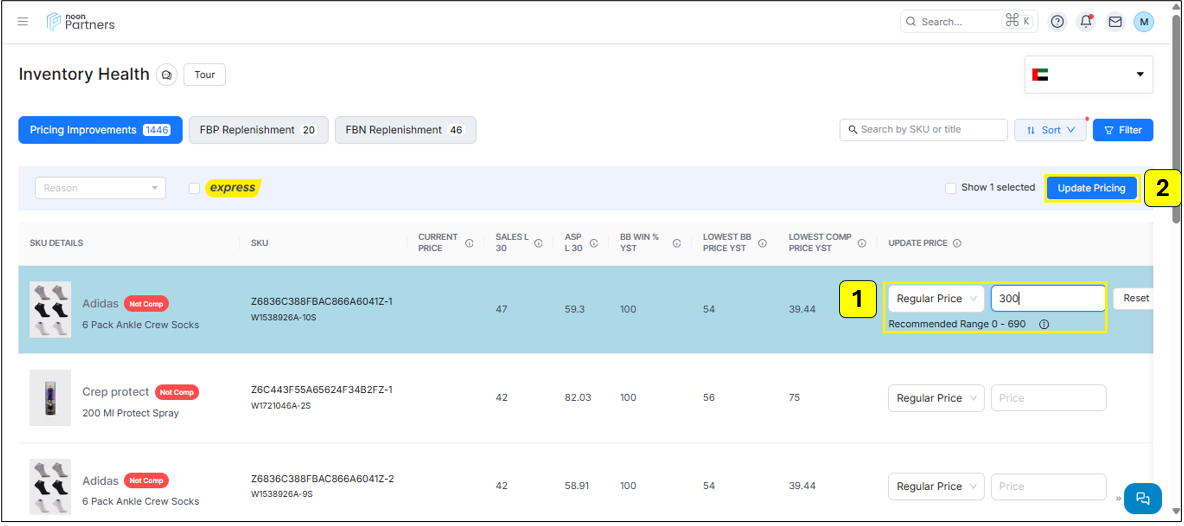1184x526 pixels.
Task: Click info icon next to Recommended Range
Action: click(x=1043, y=324)
